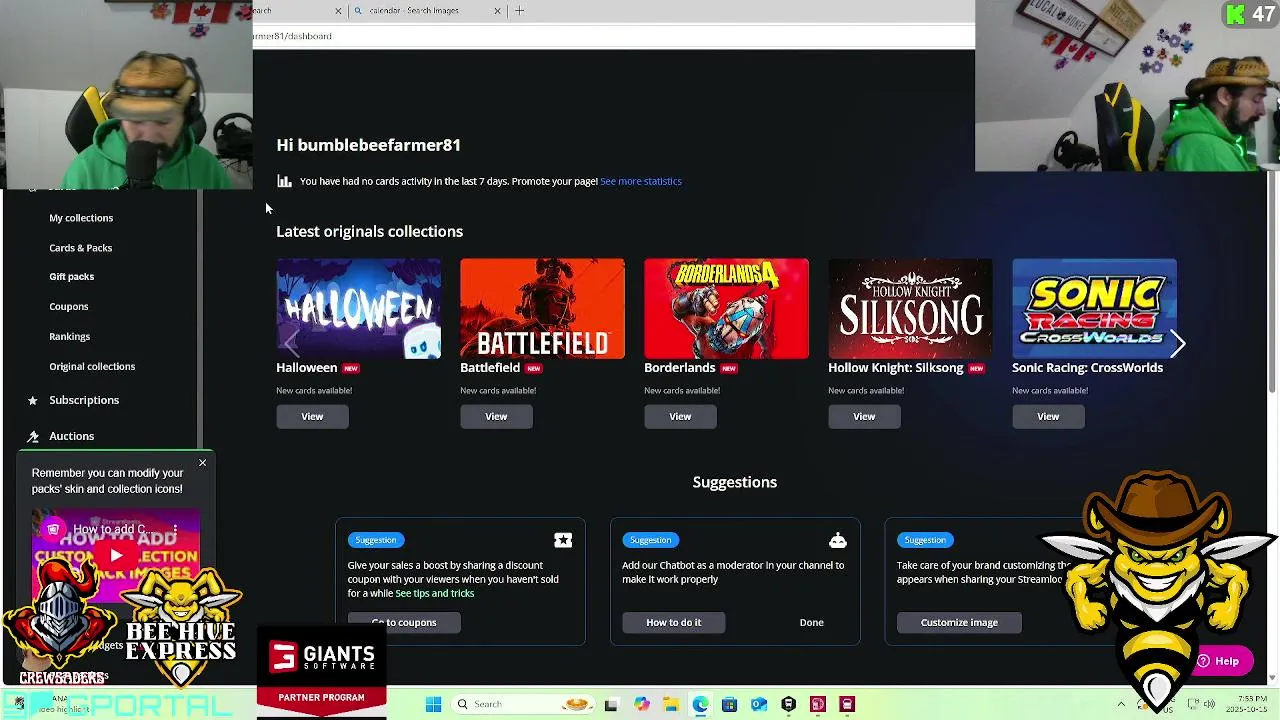Open My collections in sidebar
The image size is (1280, 720).
click(x=81, y=218)
